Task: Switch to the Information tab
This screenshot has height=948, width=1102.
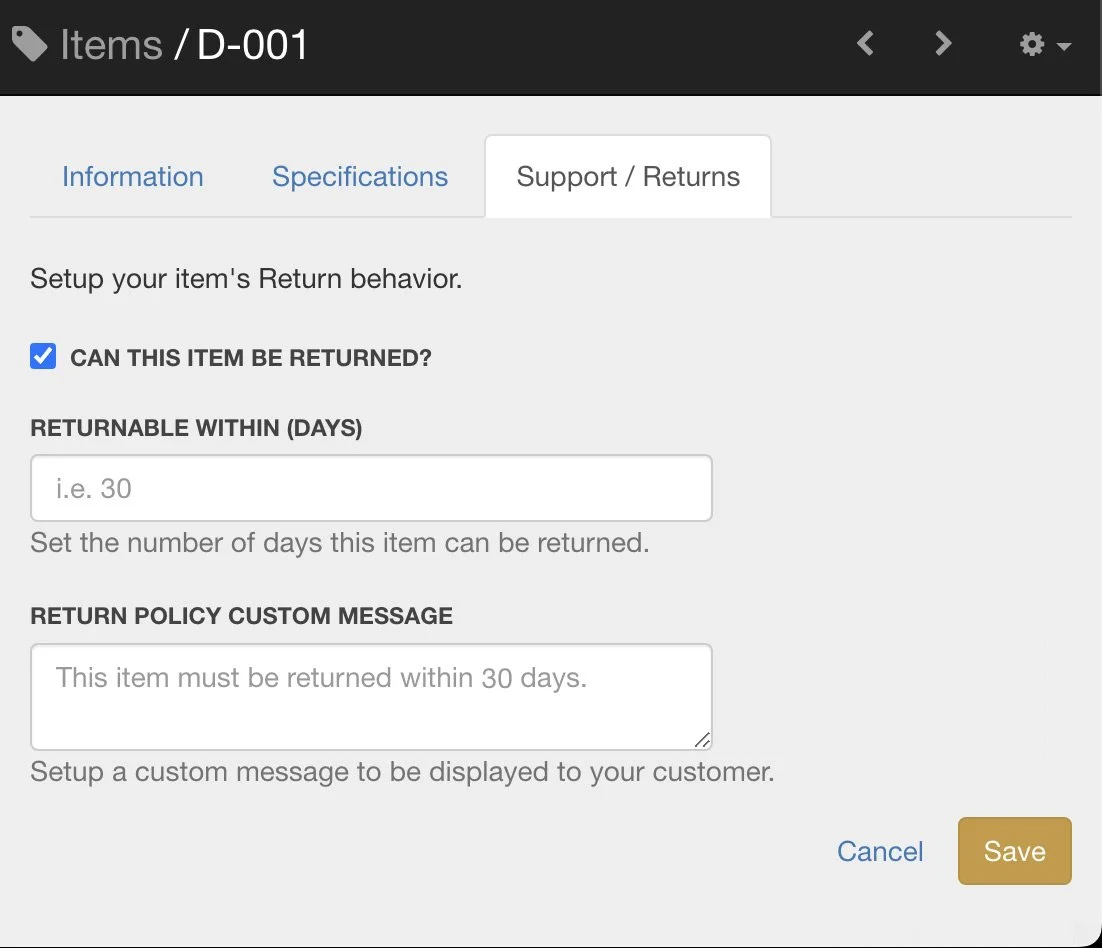Action: [133, 177]
